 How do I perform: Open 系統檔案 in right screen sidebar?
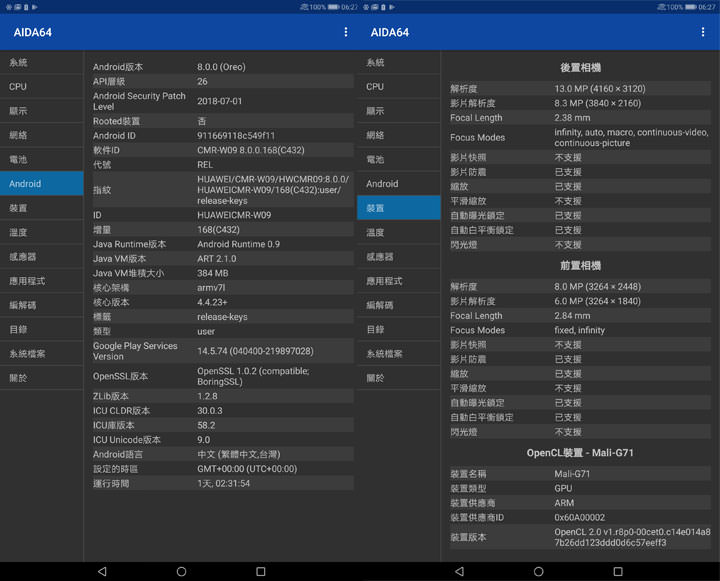pyautogui.click(x=399, y=354)
